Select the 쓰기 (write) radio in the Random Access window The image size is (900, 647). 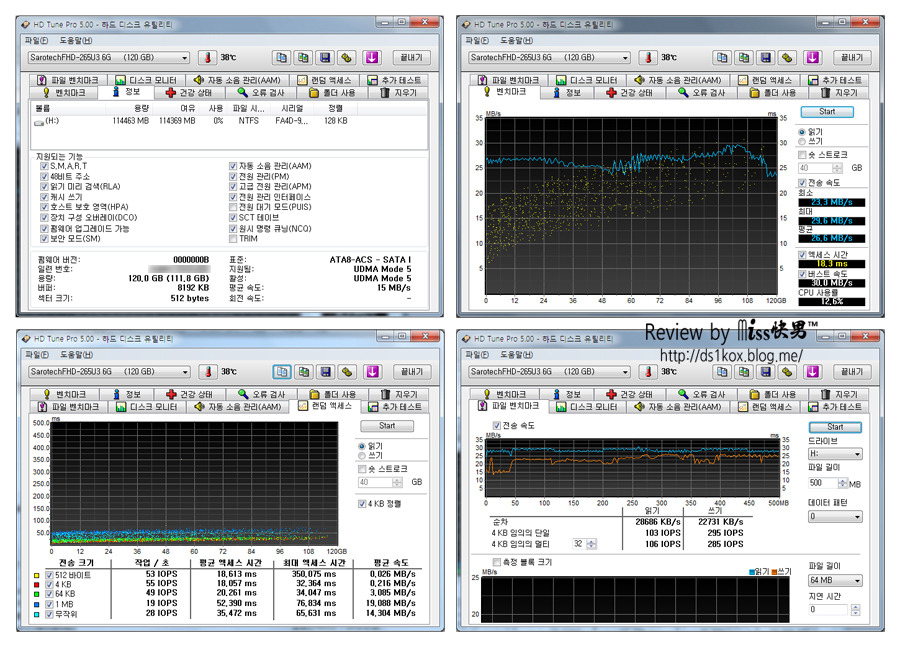click(362, 455)
